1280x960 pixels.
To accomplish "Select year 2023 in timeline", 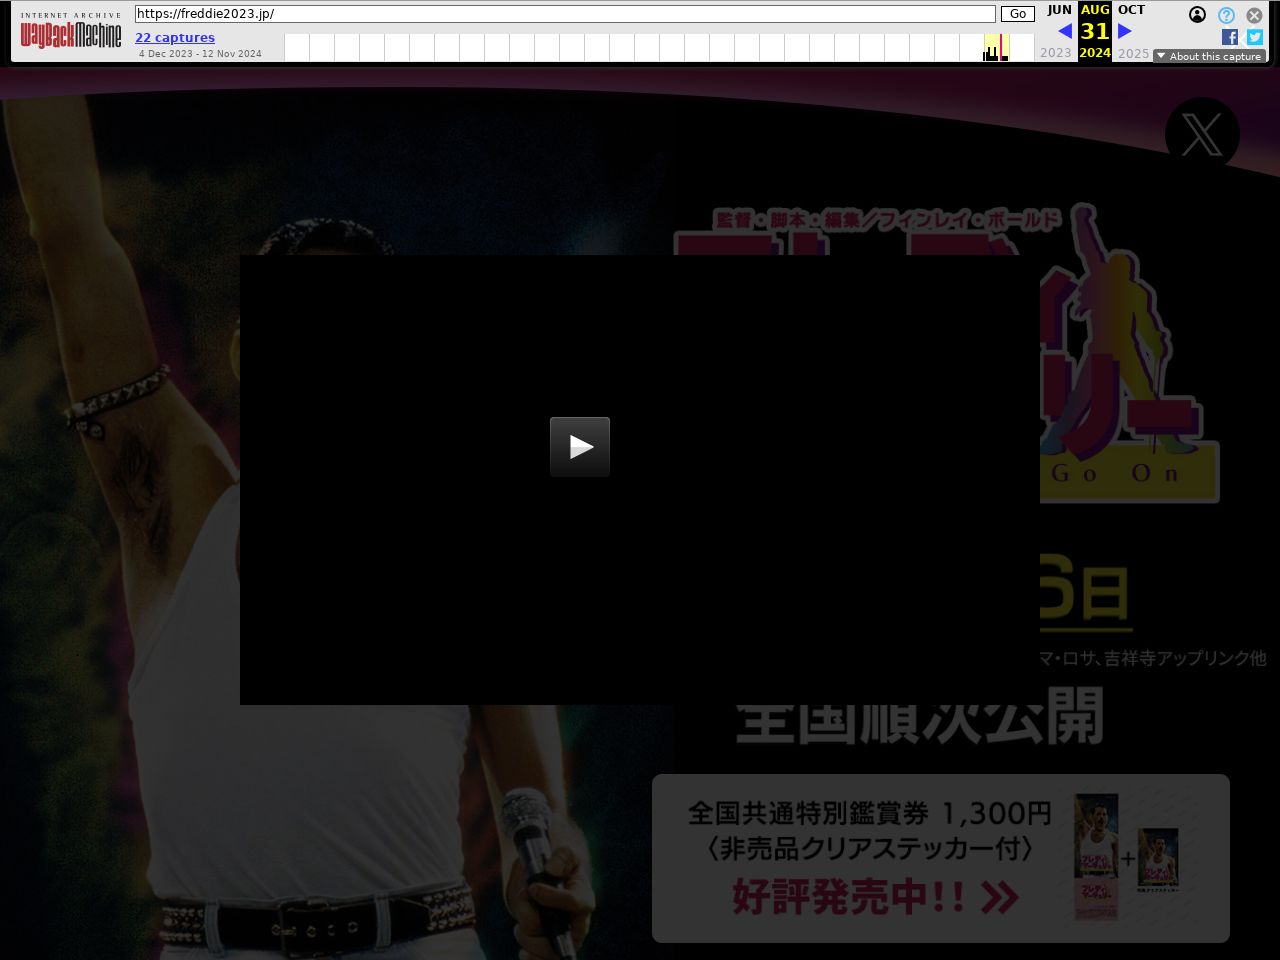I will click(1056, 53).
